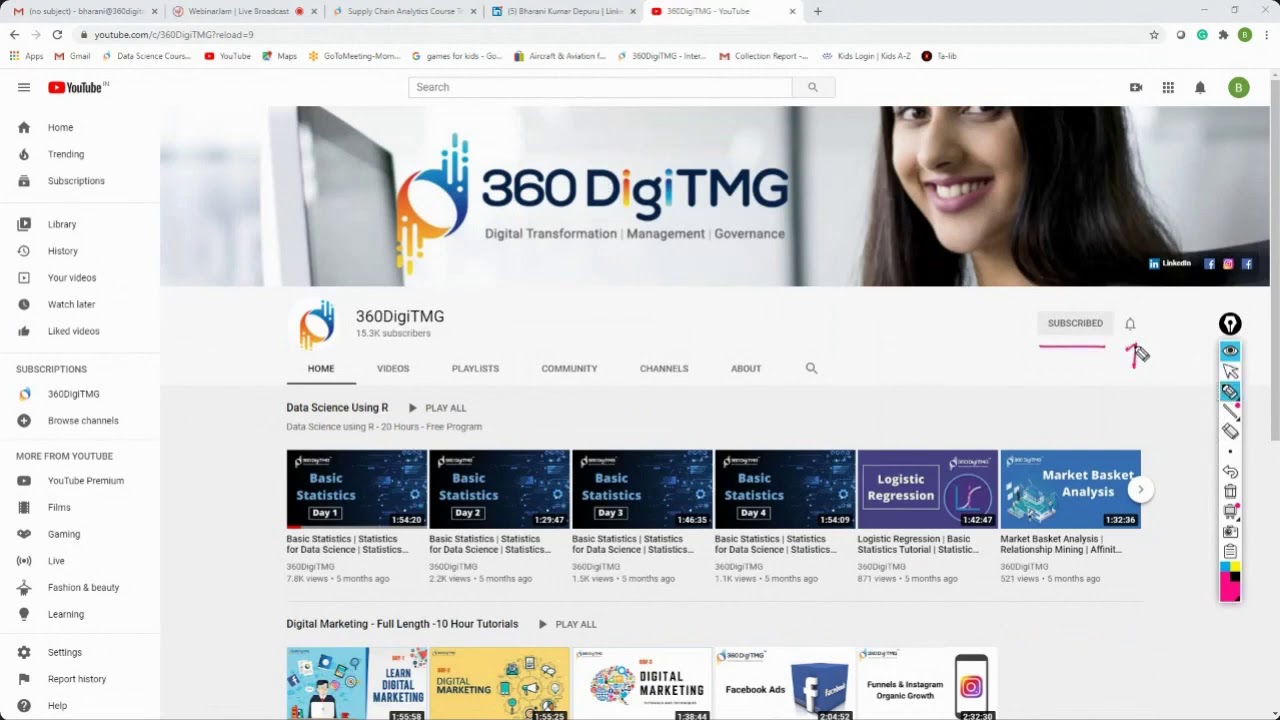This screenshot has height=720, width=1280.
Task: Open the account avatar B in YouTube header
Action: pos(1239,88)
